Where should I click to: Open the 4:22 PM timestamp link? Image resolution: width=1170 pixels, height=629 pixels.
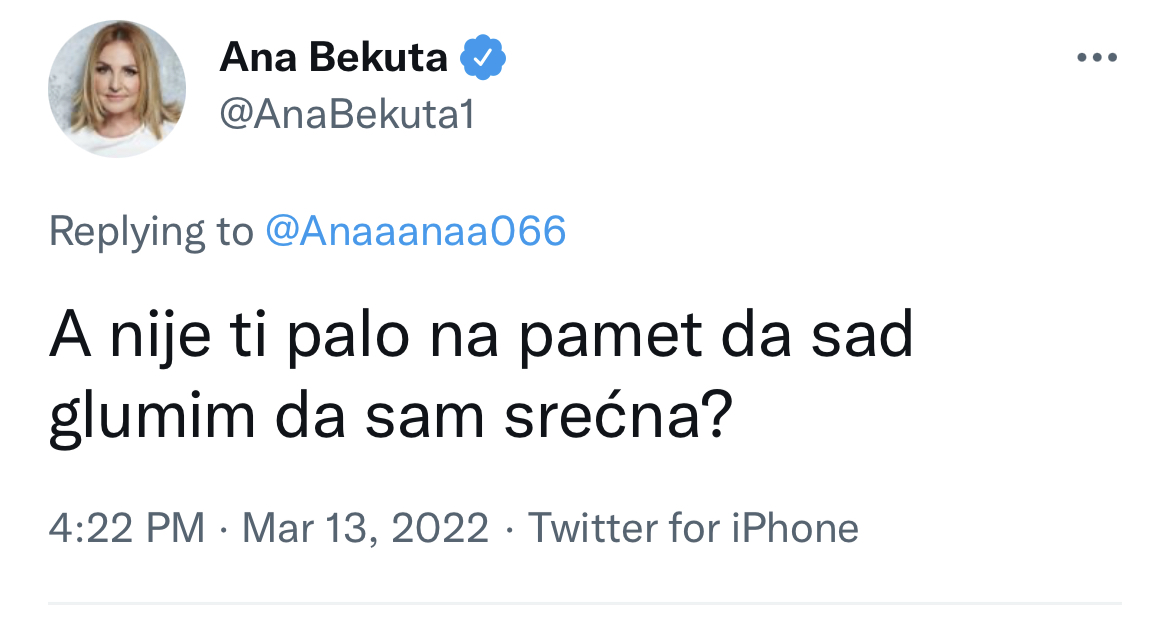(x=127, y=528)
